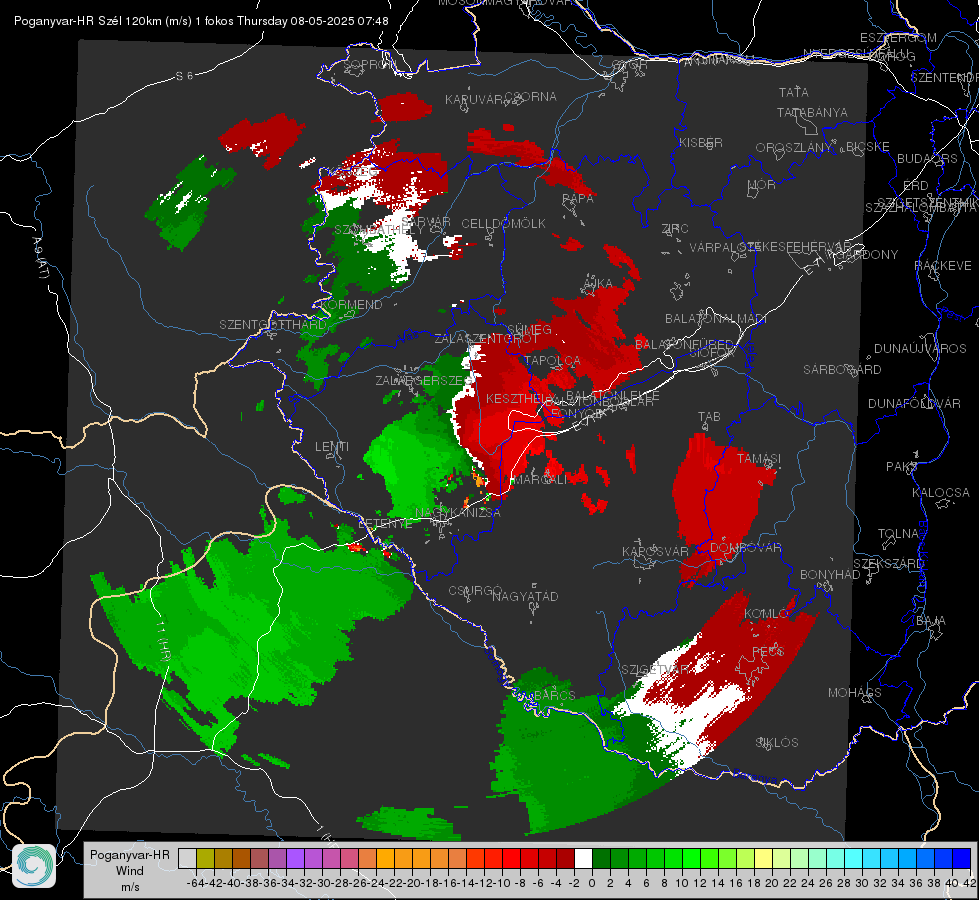Click the TATA city label
The image size is (979, 900).
pos(794,92)
